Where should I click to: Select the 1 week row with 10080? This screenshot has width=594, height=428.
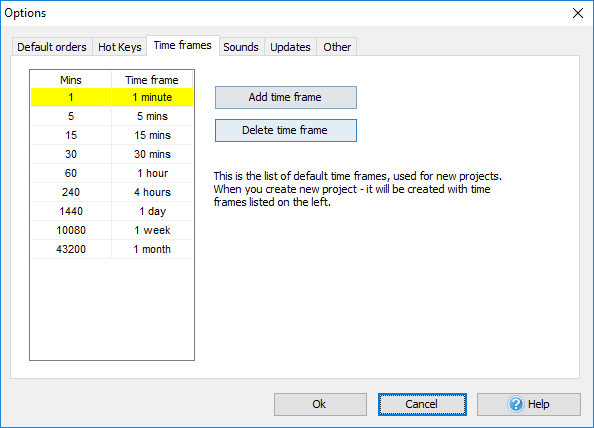click(x=112, y=230)
